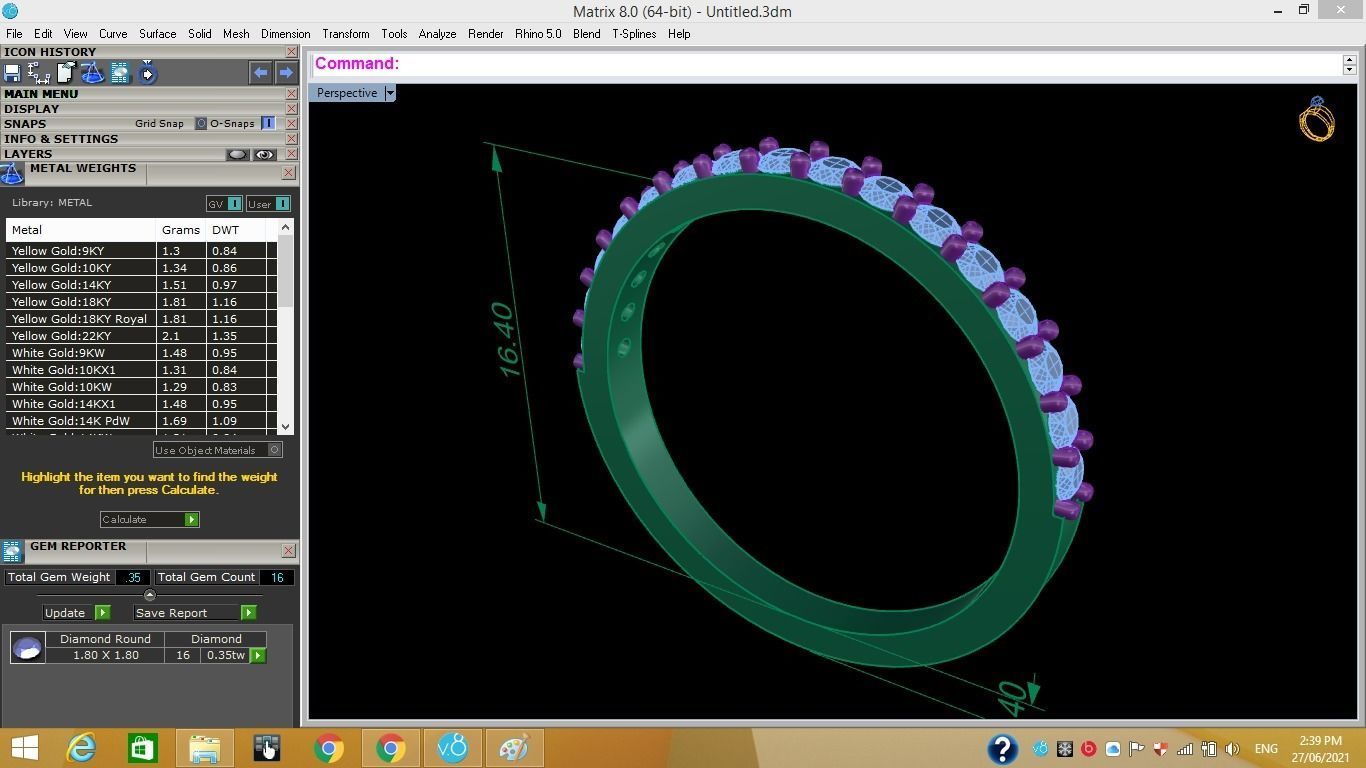Open the Perspective viewport dropdown arrow
The image size is (1366, 768).
pos(390,93)
